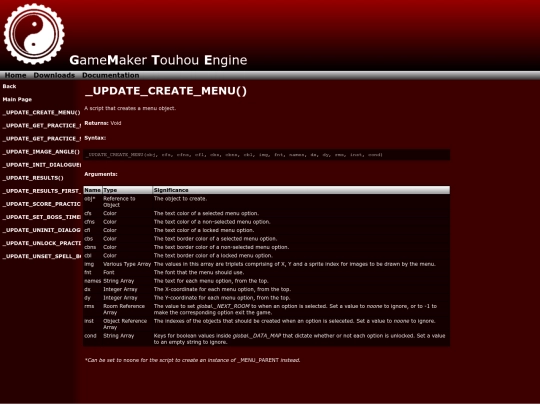Open _UPDATE_CREATE_MENU() in the sidebar
Viewport: 540px width, 405px height.
pyautogui.click(x=41, y=113)
